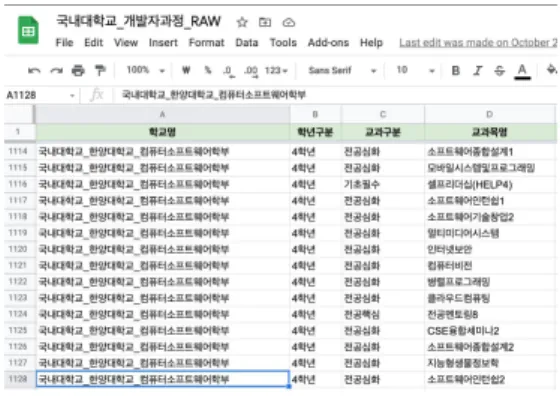The image size is (560, 396).
Task: Expand the name box A1128 dropdown arrow
Action: click(x=72, y=96)
